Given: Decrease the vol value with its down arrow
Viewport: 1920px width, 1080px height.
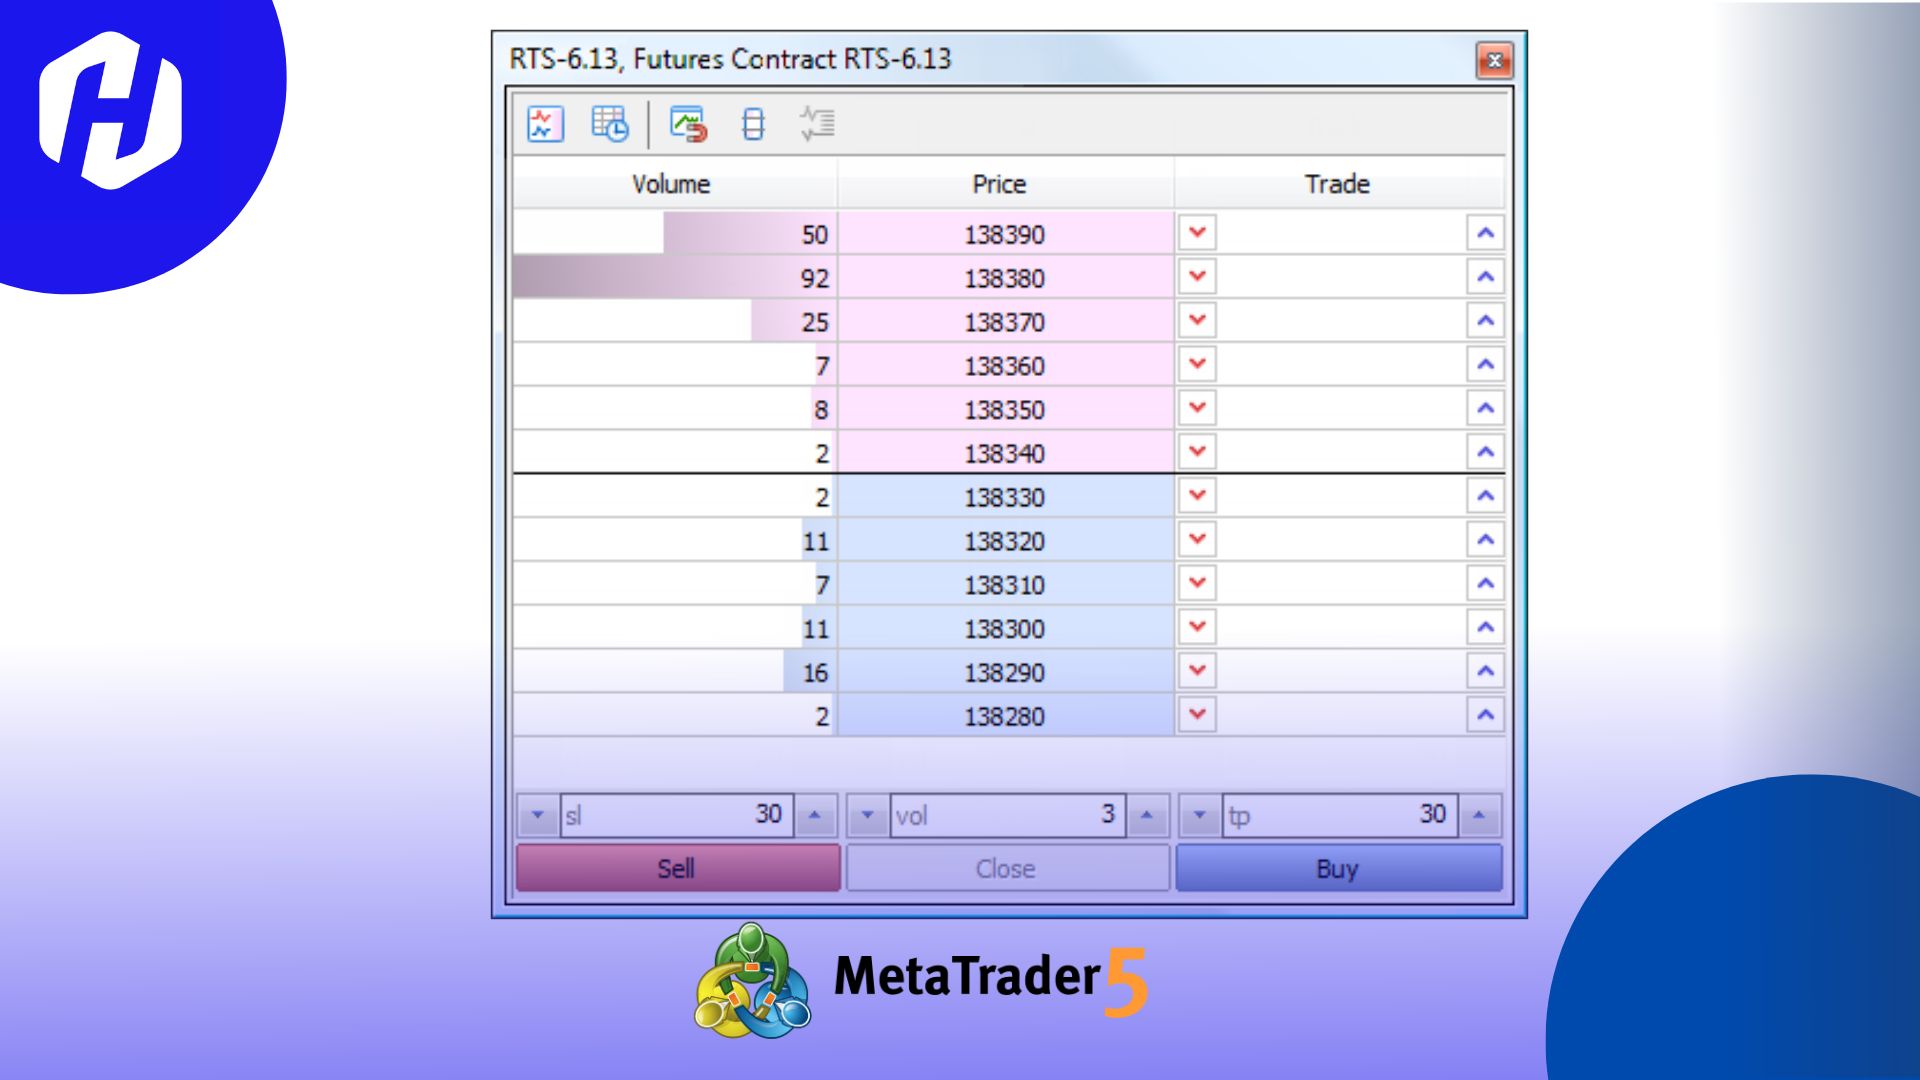Looking at the screenshot, I should (x=868, y=814).
